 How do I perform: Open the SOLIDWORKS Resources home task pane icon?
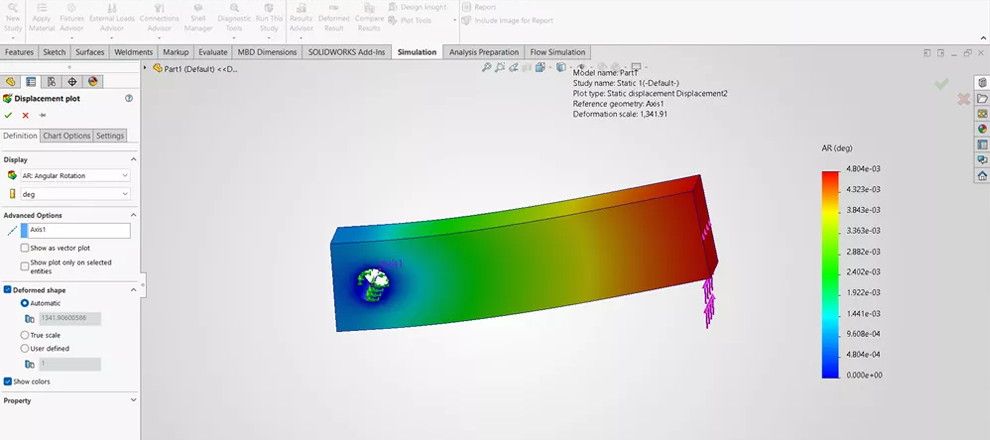point(982,175)
